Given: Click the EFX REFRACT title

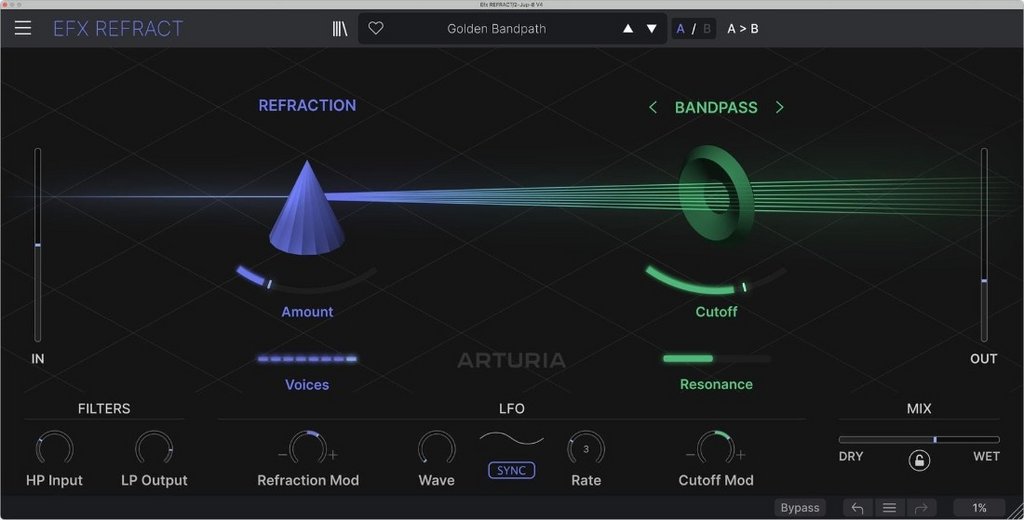Looking at the screenshot, I should click(118, 28).
